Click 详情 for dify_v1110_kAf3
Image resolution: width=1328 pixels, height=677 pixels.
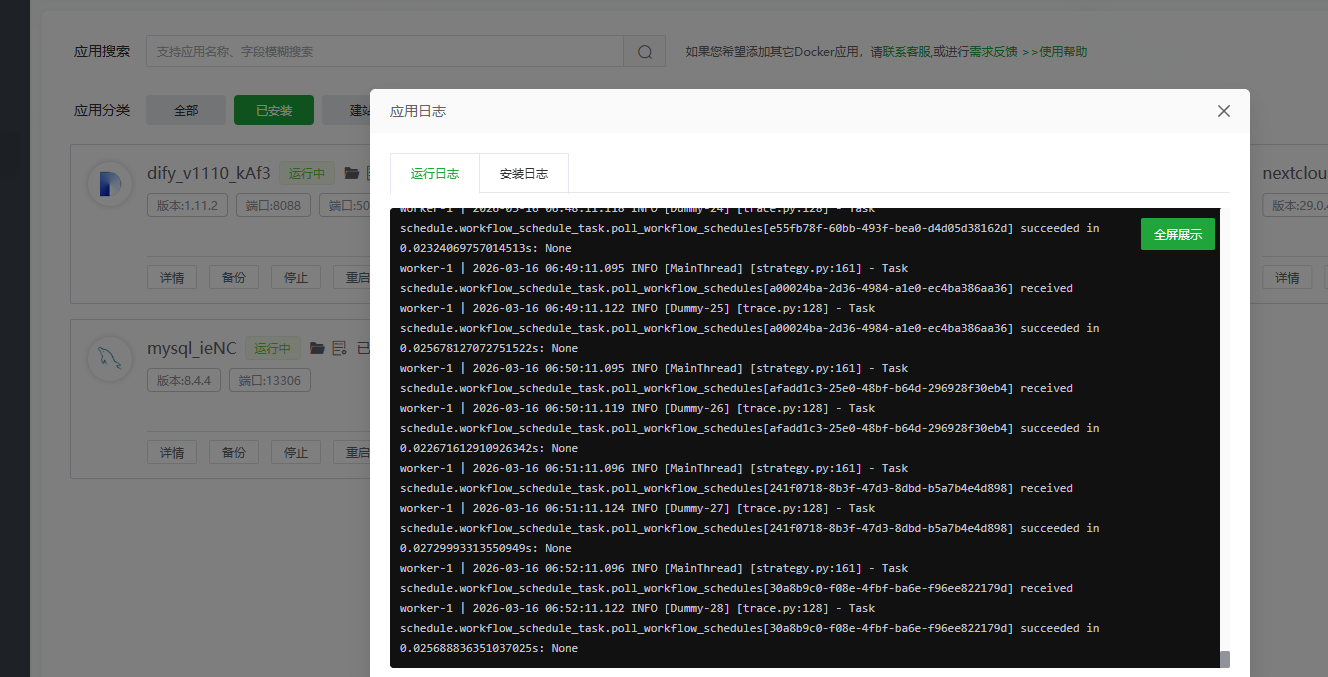click(172, 277)
